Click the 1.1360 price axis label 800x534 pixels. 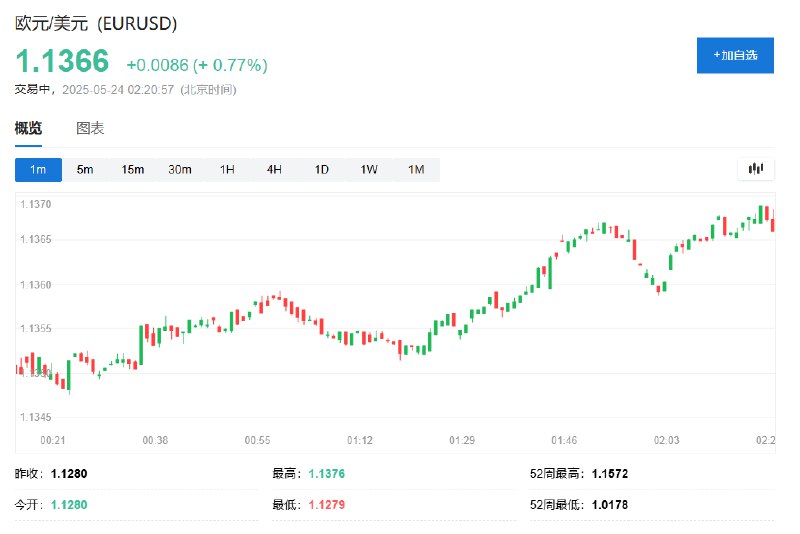tap(36, 285)
